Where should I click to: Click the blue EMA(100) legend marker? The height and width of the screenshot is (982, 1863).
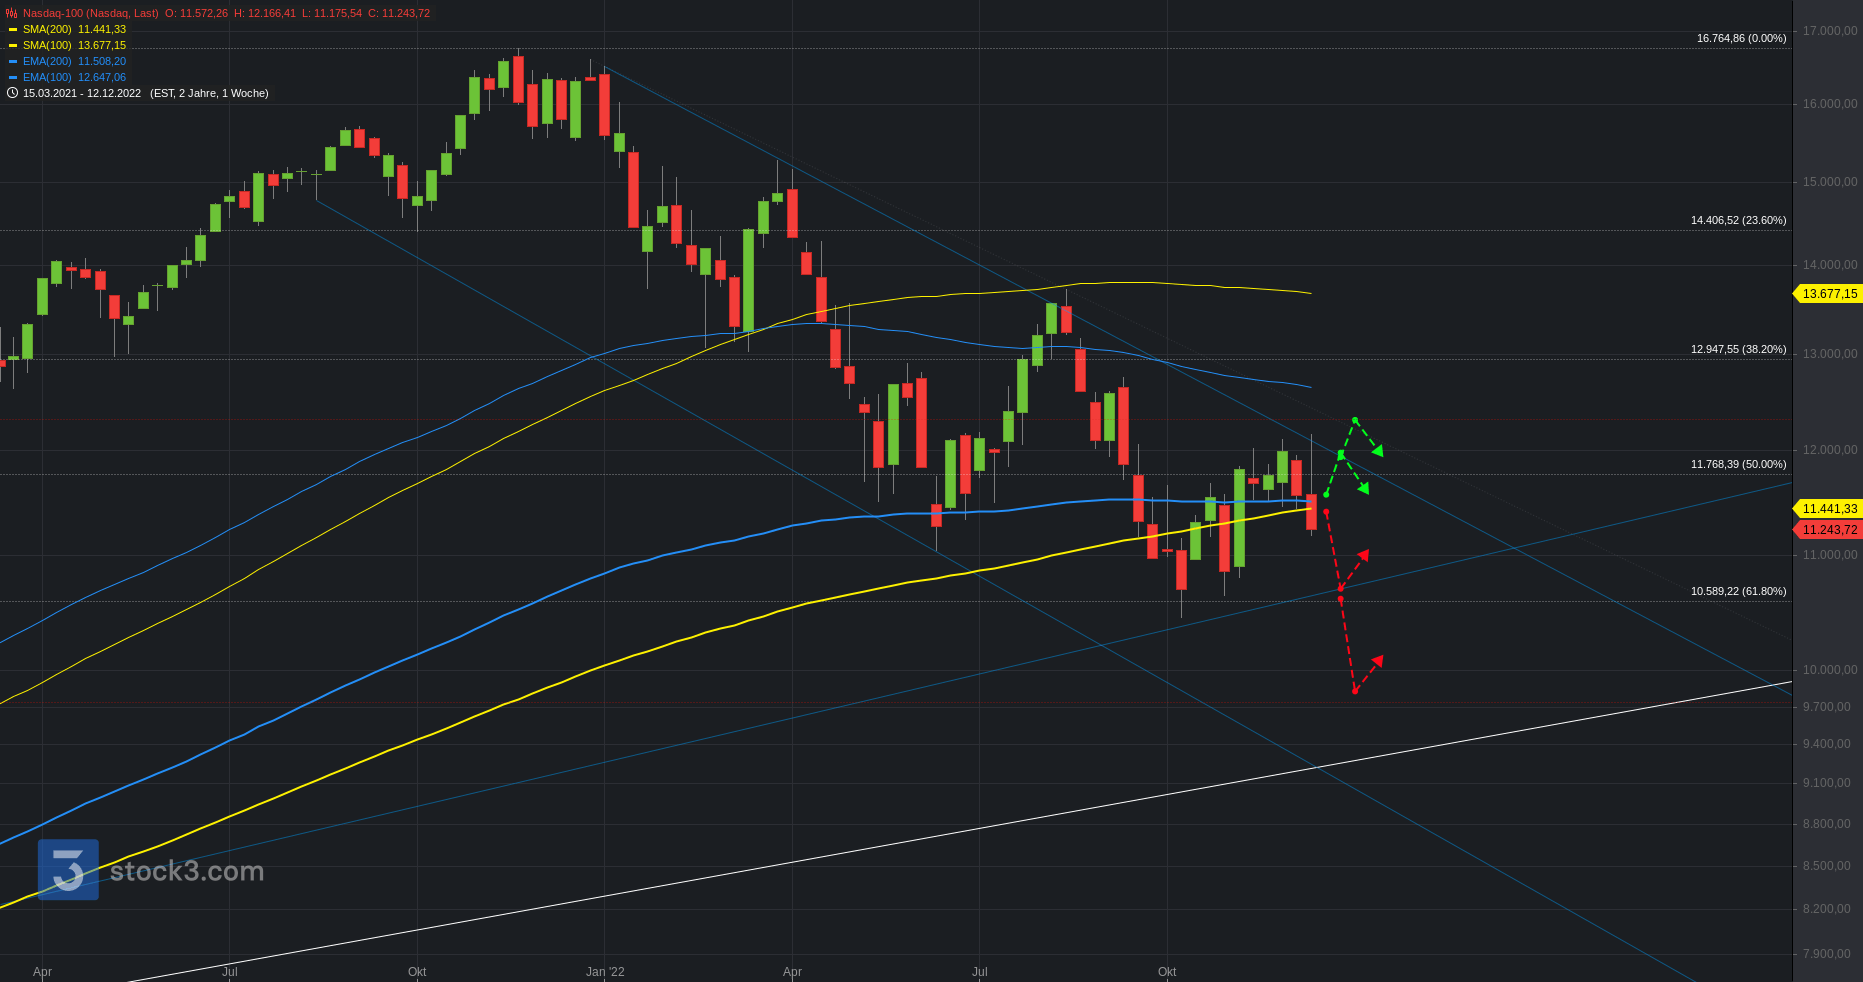click(13, 77)
